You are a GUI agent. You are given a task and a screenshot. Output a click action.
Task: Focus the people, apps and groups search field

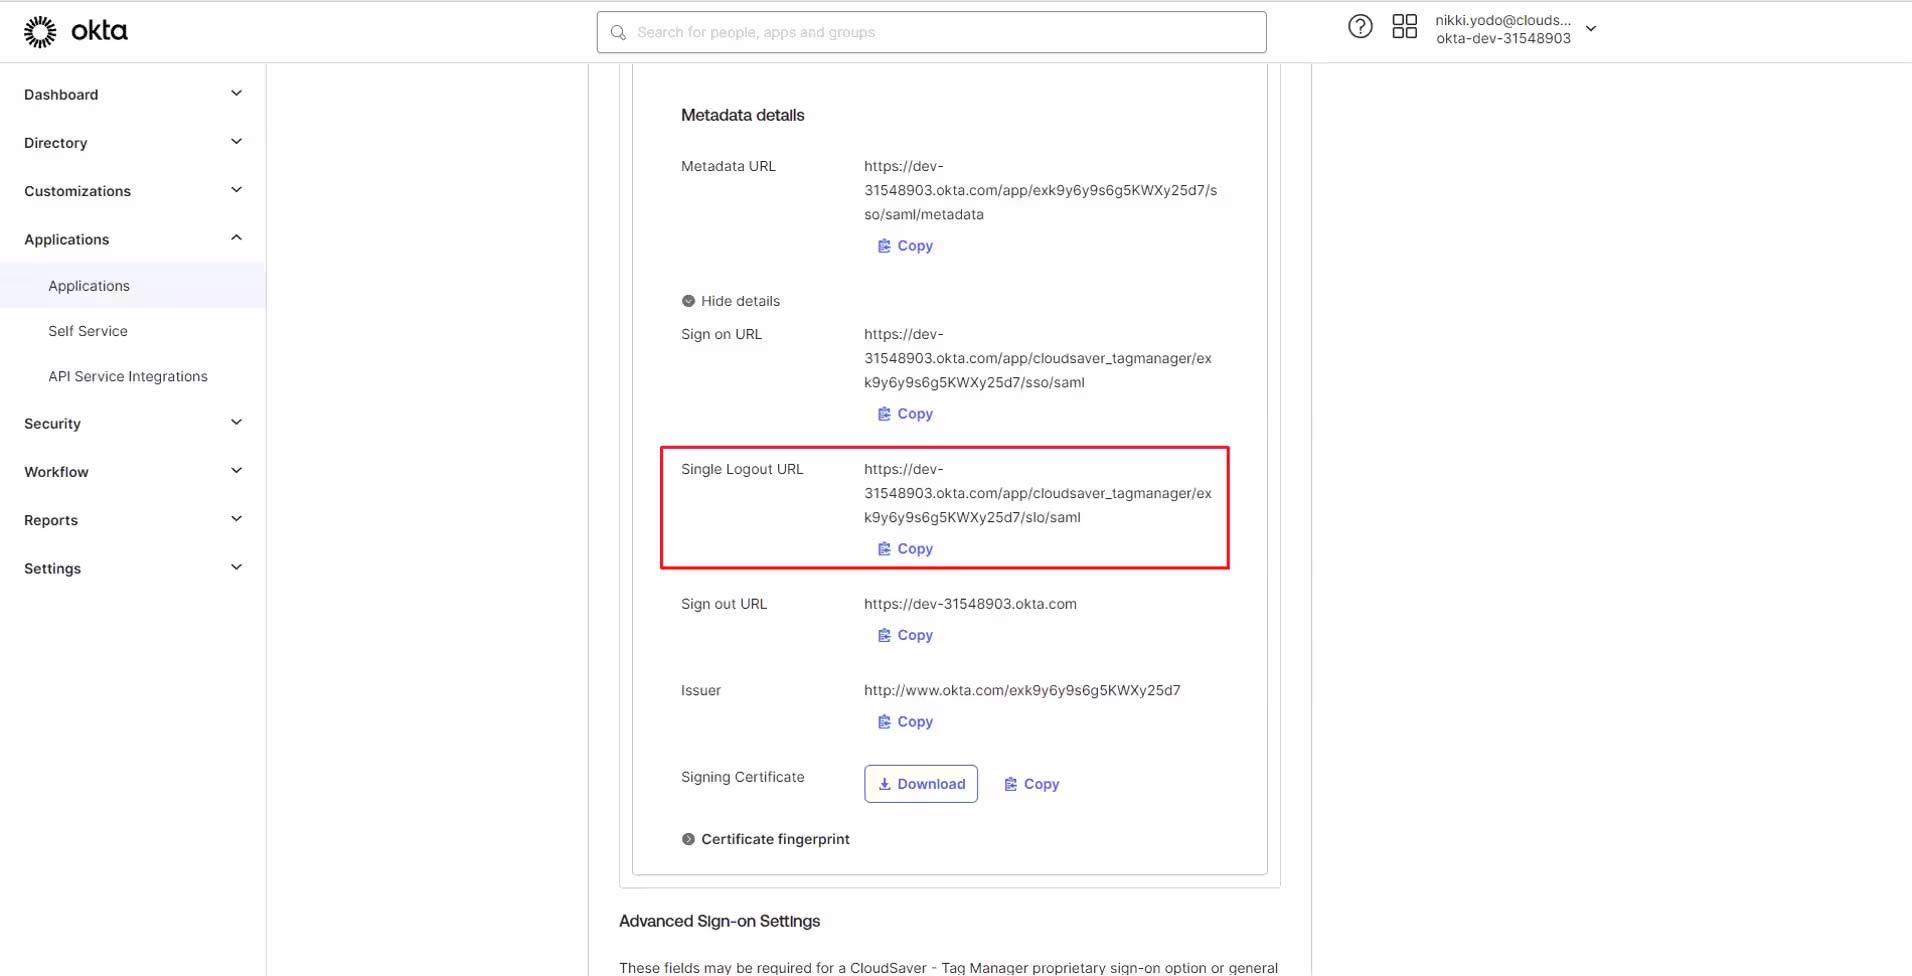pos(931,32)
